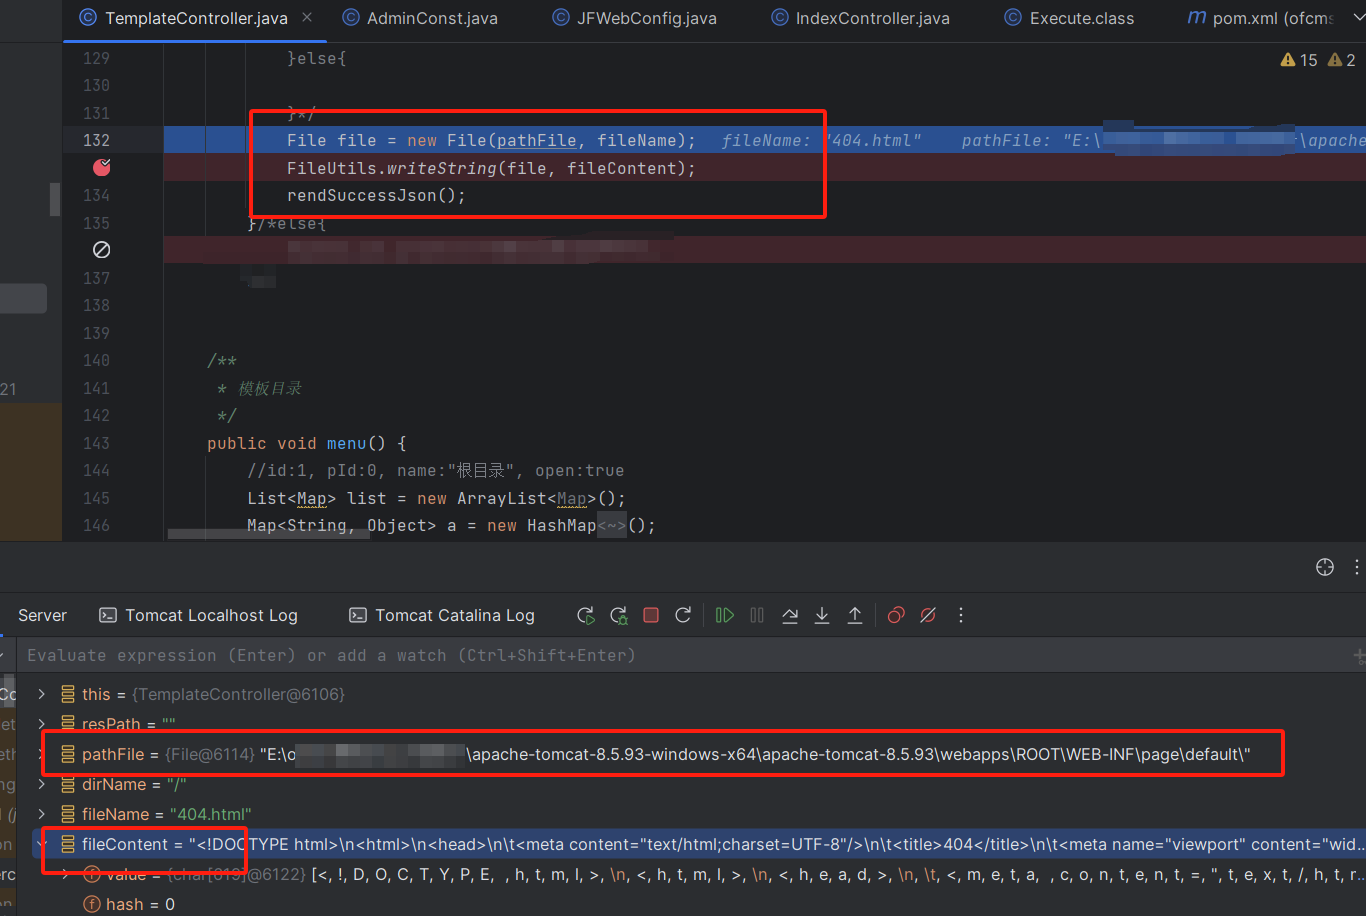Viewport: 1366px width, 916px height.
Task: Click the Step Over debugger icon
Action: [790, 615]
